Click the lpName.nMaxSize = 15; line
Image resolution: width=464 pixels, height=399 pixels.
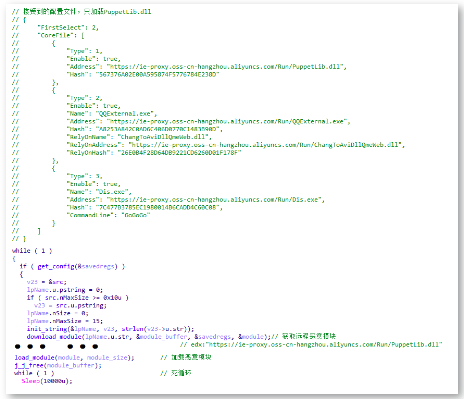65,321
